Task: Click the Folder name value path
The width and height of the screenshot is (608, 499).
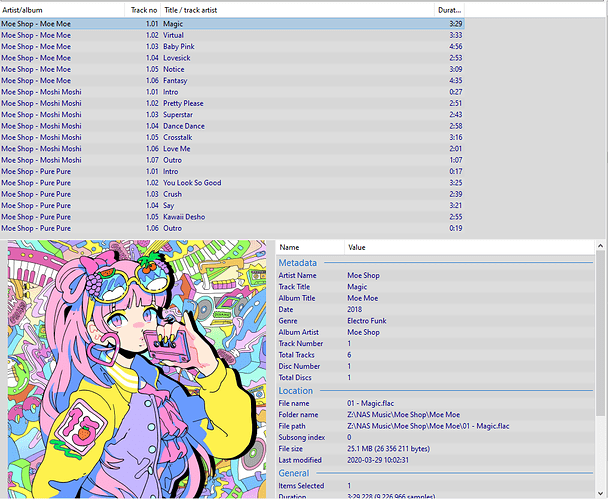Action: coord(403,414)
